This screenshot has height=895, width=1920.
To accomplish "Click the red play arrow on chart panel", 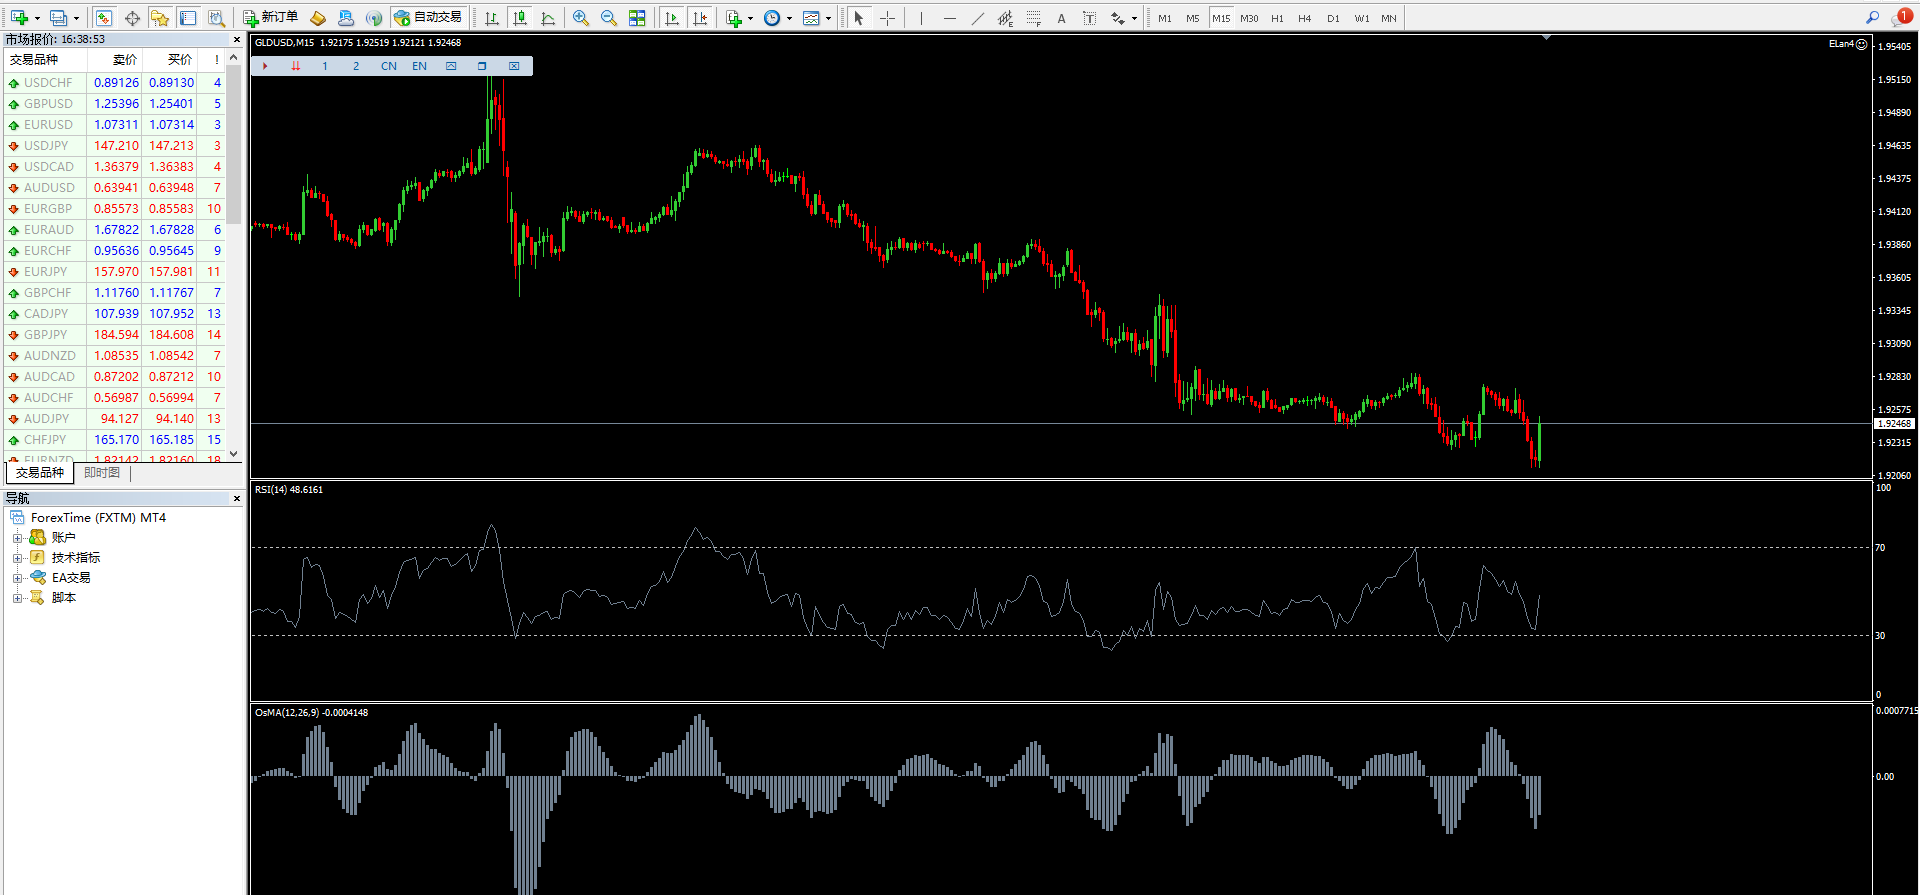I will click(265, 66).
